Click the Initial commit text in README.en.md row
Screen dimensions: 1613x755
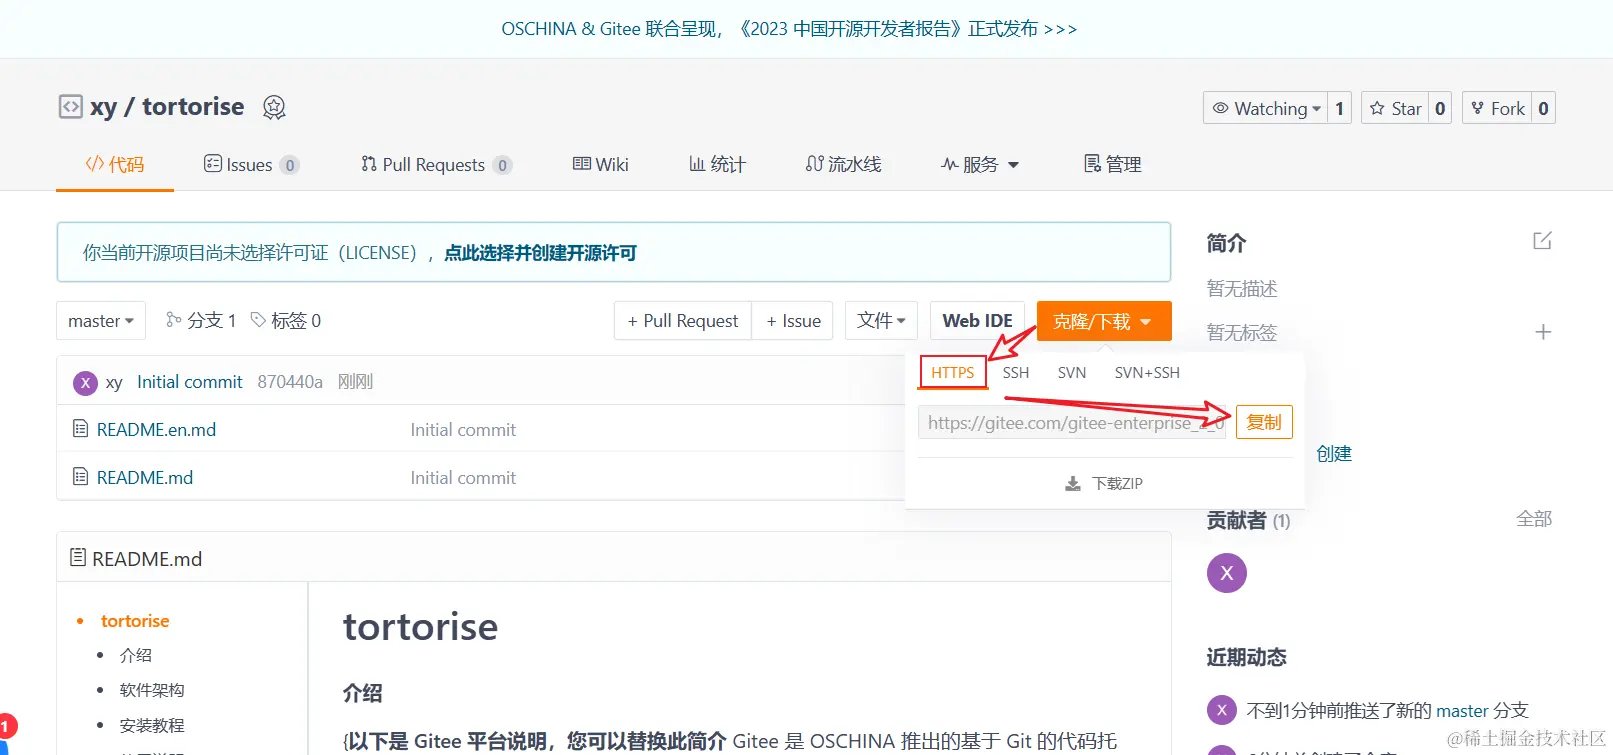point(463,430)
